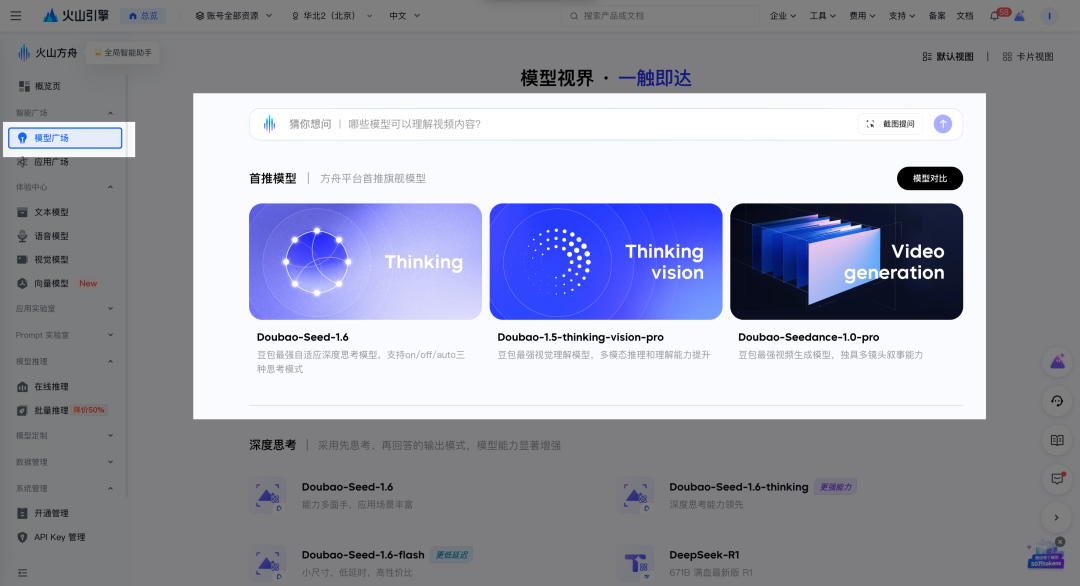The height and width of the screenshot is (586, 1080).
Task: Collapse the 体验中心 section
Action: click(x=110, y=187)
